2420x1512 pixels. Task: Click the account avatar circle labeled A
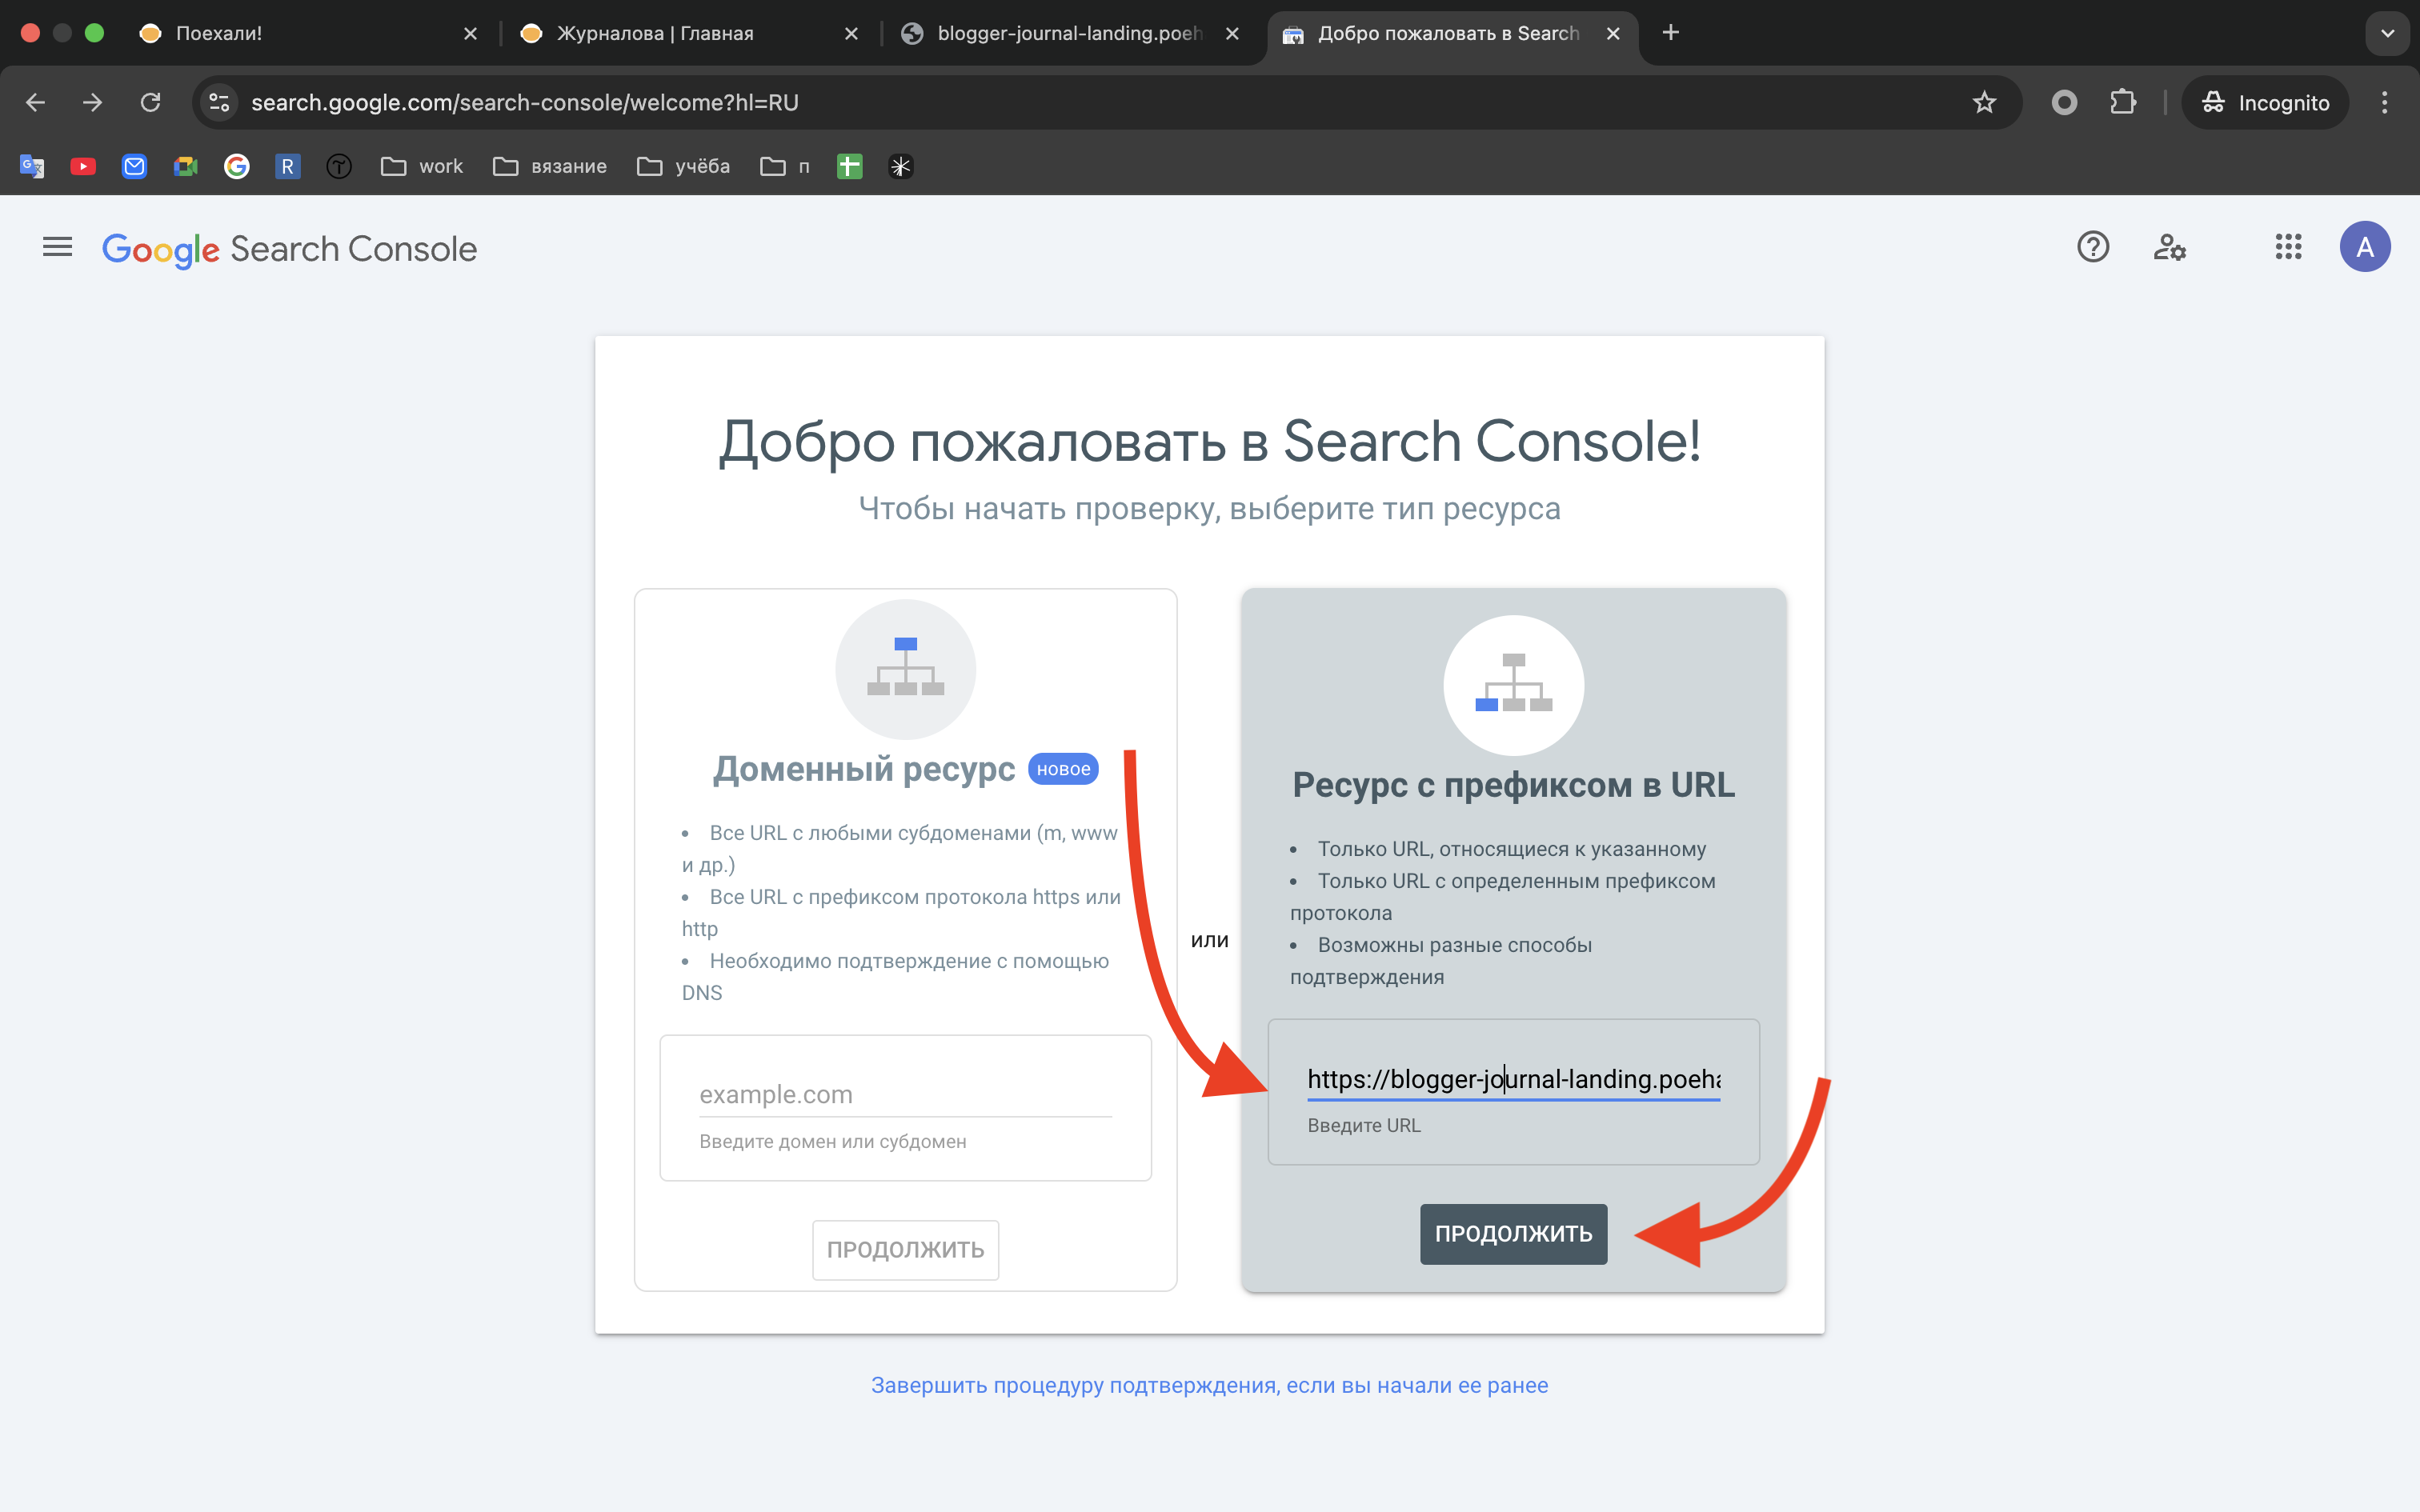[x=2366, y=246]
